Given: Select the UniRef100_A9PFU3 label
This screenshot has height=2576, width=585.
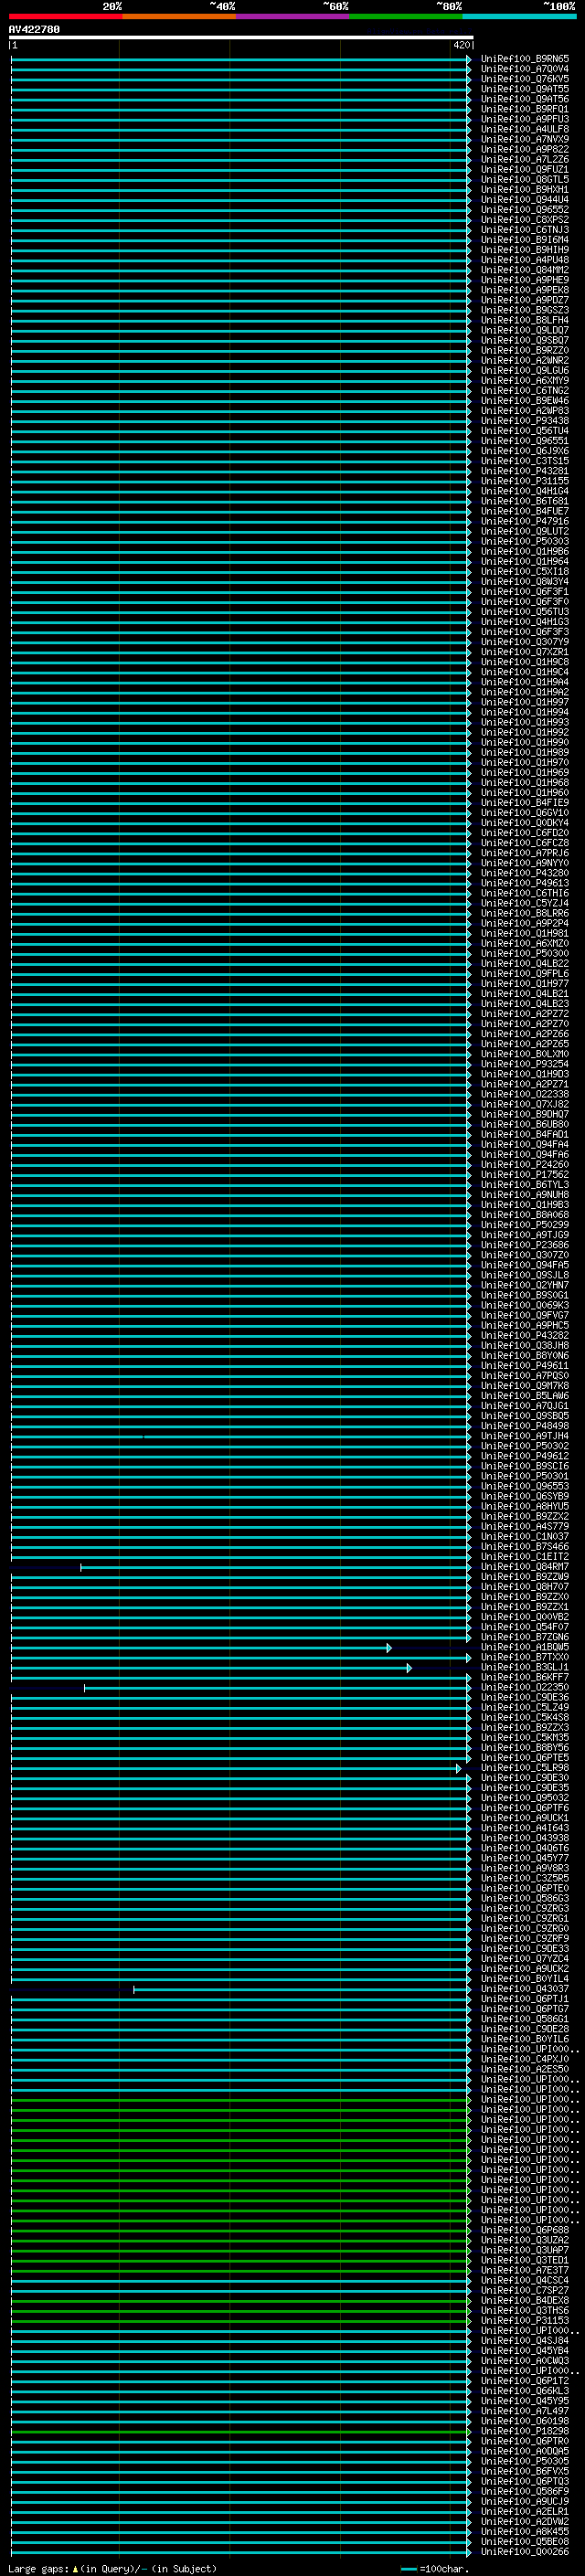Looking at the screenshot, I should (525, 119).
